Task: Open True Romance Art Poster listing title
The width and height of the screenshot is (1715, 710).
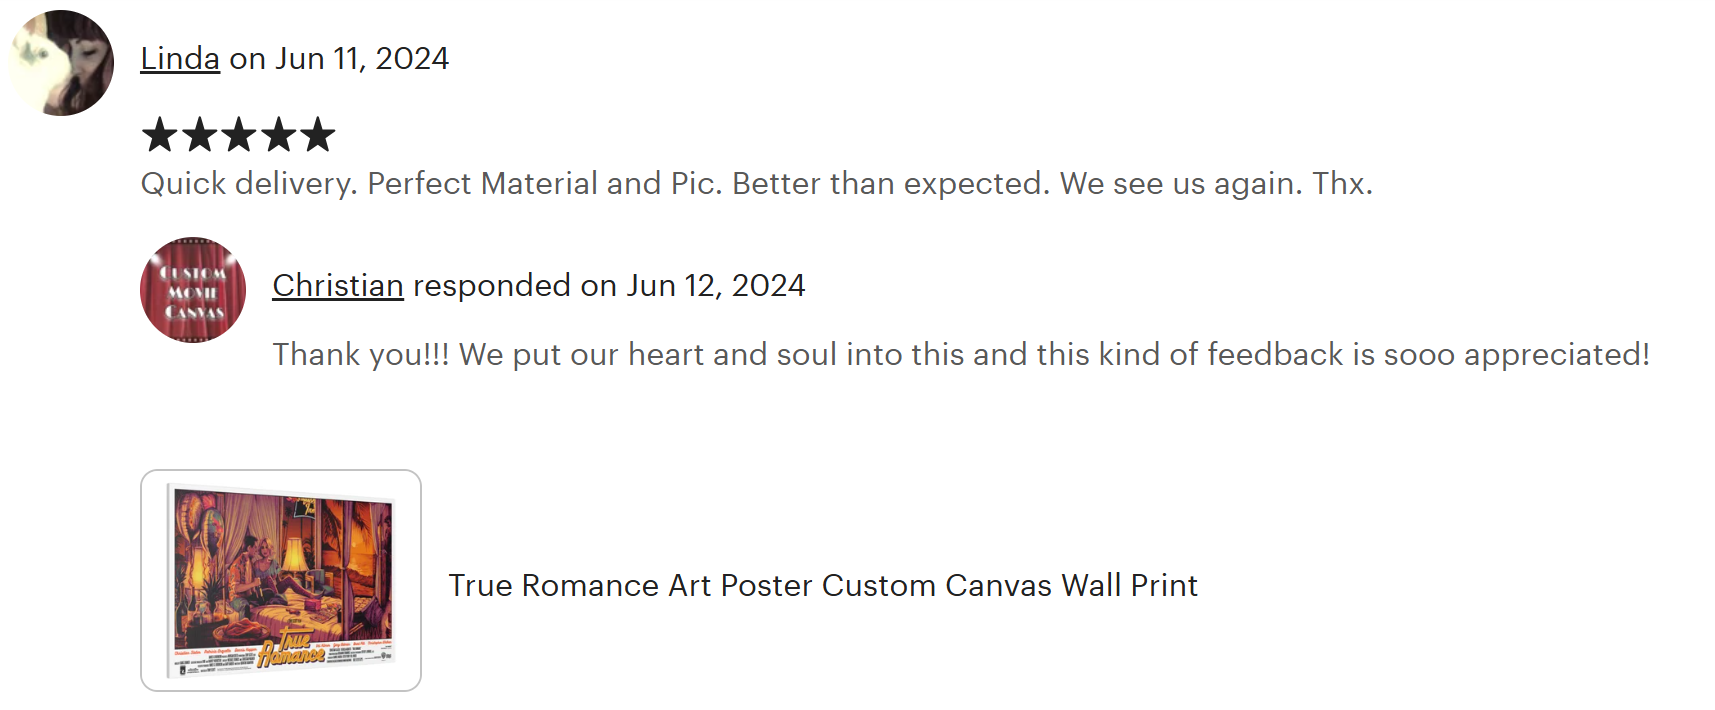Action: (822, 585)
